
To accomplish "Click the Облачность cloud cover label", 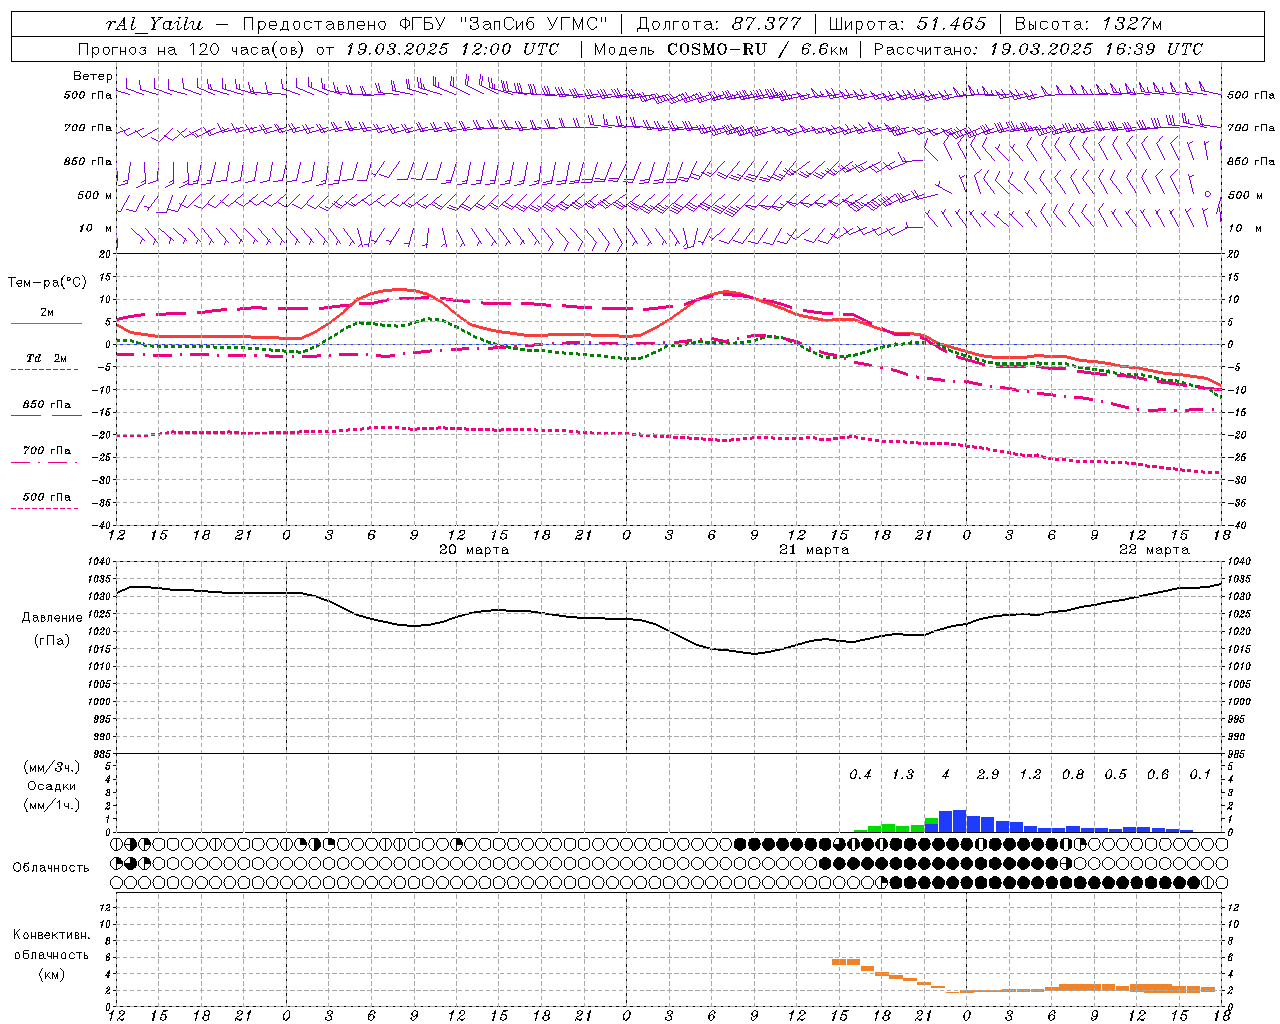I will coord(51,867).
